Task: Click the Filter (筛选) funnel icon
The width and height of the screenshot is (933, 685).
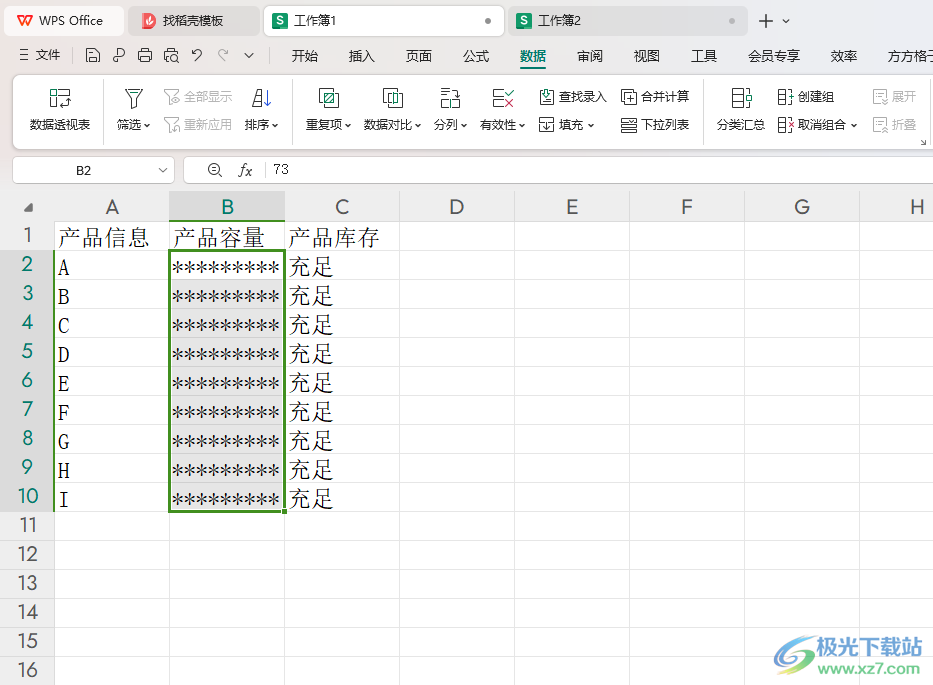Action: coord(133,98)
